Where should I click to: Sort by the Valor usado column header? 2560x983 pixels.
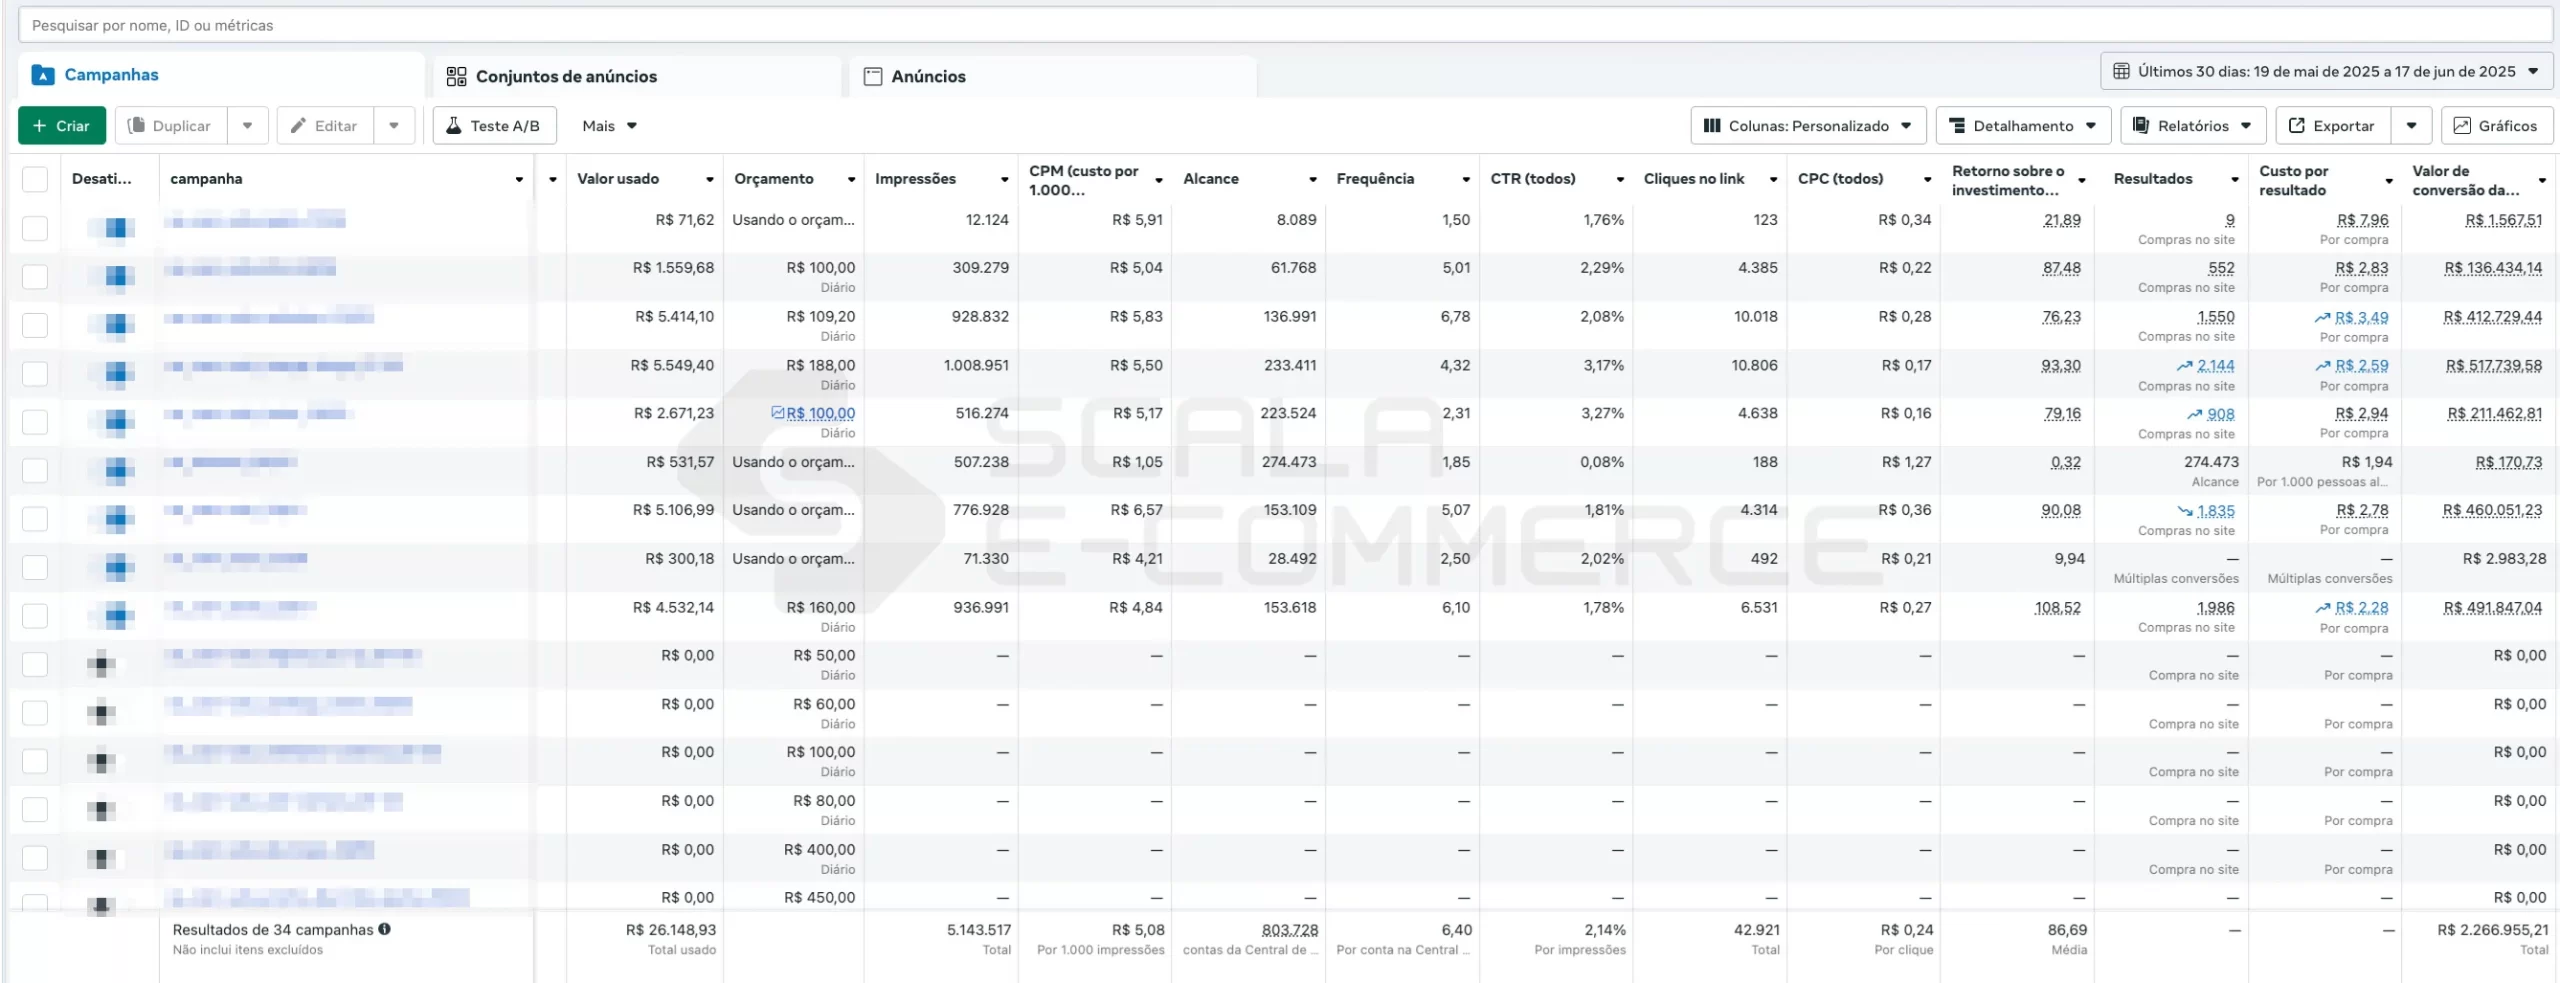pyautogui.click(x=618, y=179)
